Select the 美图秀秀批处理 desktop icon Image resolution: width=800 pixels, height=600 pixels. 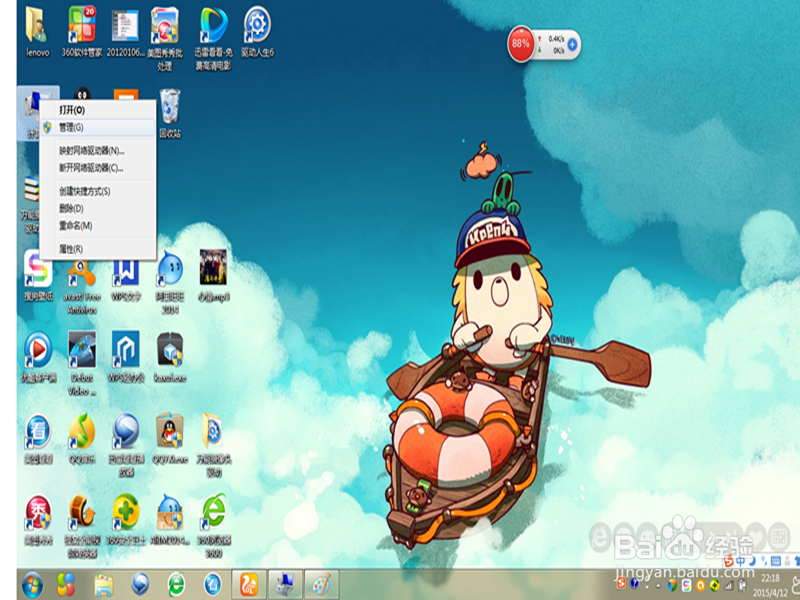[x=165, y=38]
